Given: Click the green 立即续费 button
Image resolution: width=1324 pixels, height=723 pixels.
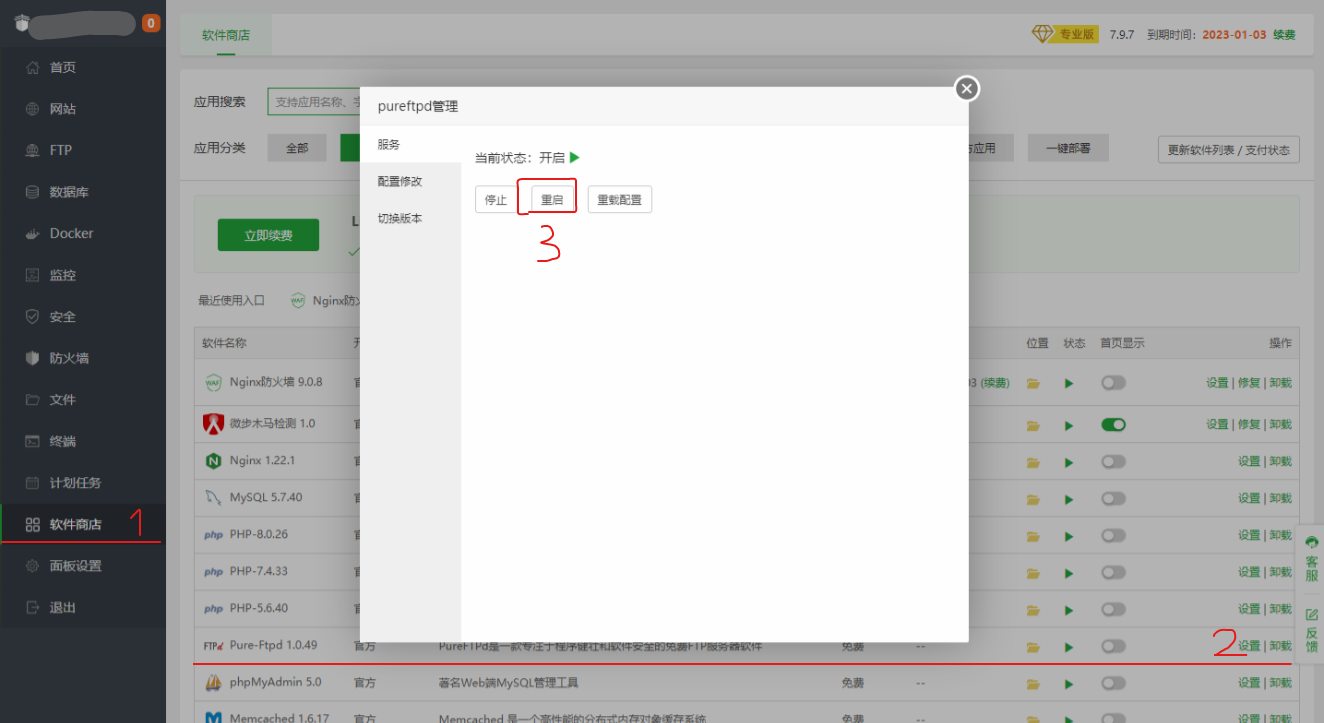Looking at the screenshot, I should point(268,235).
